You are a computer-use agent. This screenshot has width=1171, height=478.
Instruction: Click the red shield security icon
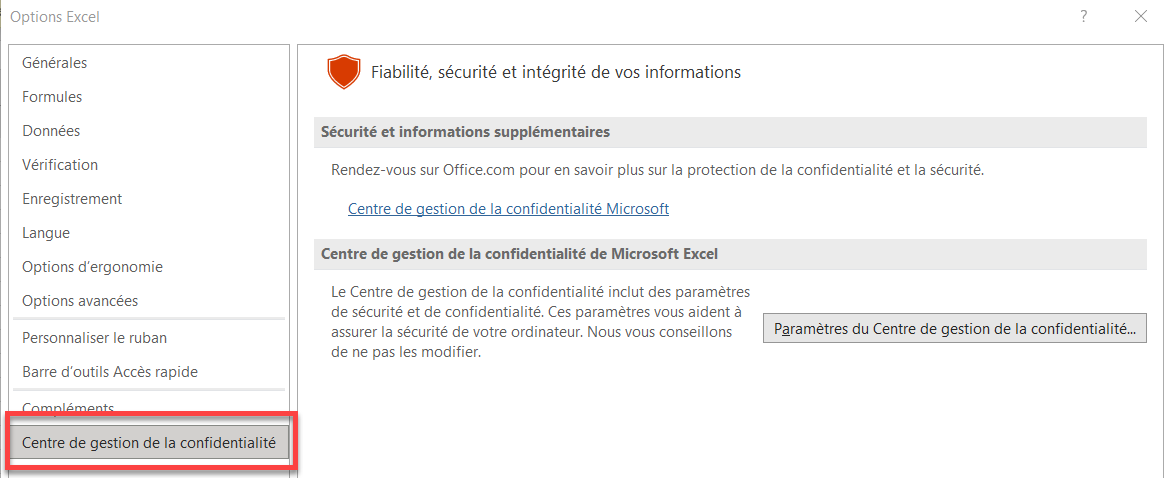point(344,72)
